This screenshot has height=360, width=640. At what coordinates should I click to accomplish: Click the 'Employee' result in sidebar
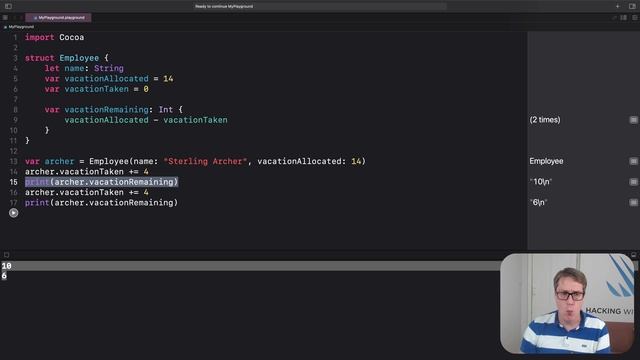[x=546, y=161]
